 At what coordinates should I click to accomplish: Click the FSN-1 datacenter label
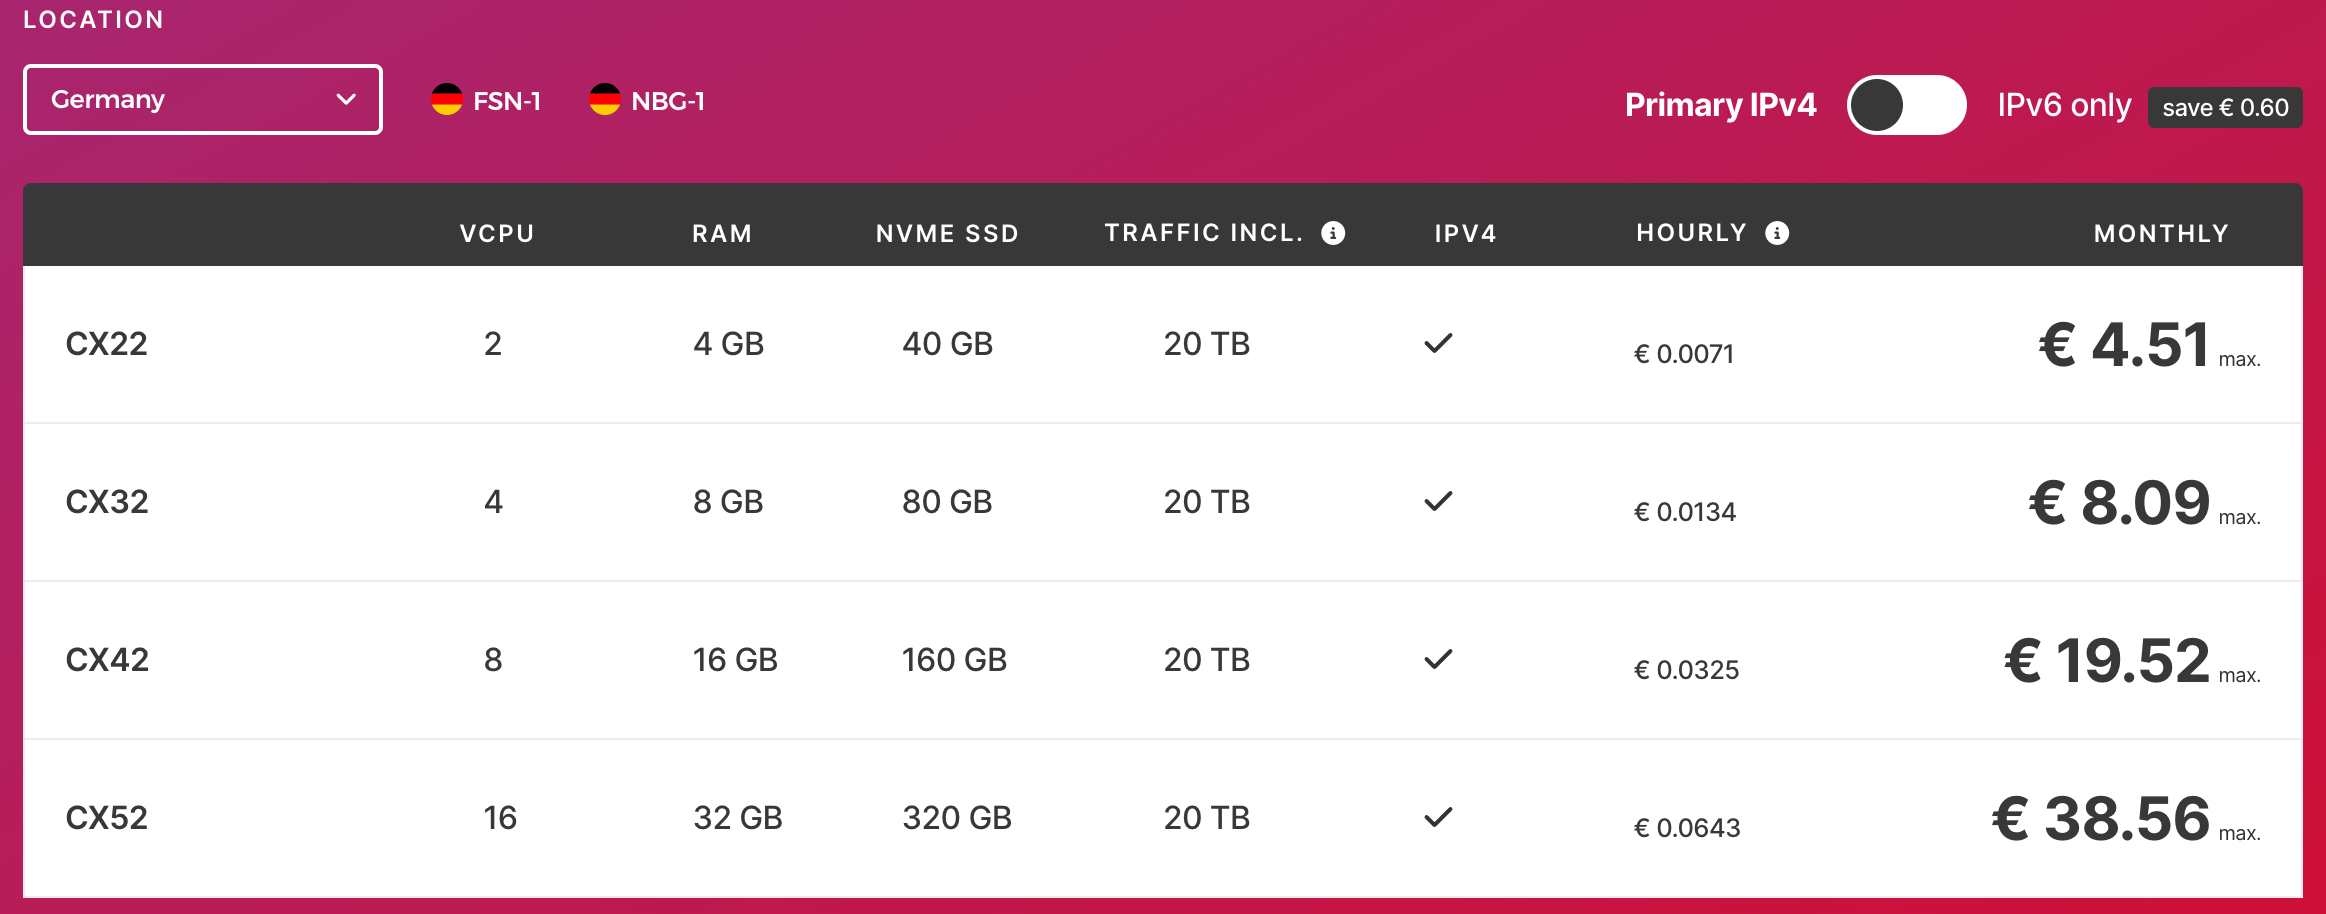(507, 101)
